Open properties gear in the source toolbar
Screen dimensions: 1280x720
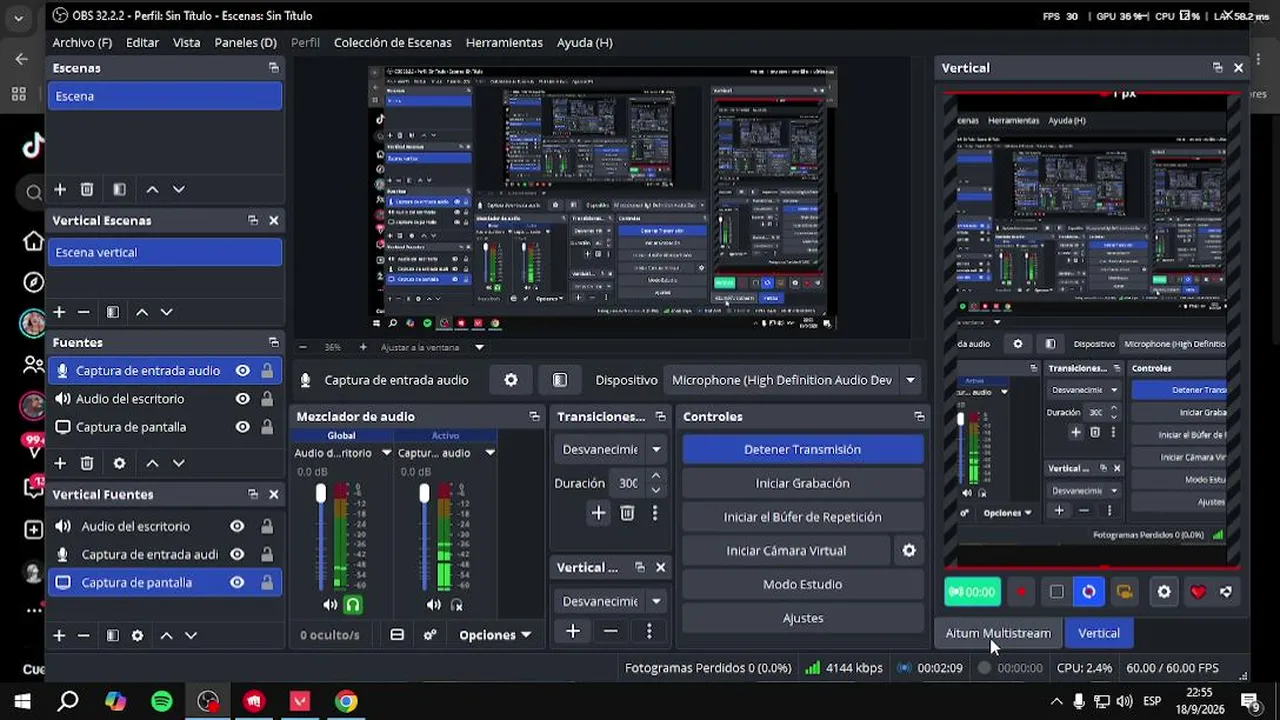[x=511, y=380]
